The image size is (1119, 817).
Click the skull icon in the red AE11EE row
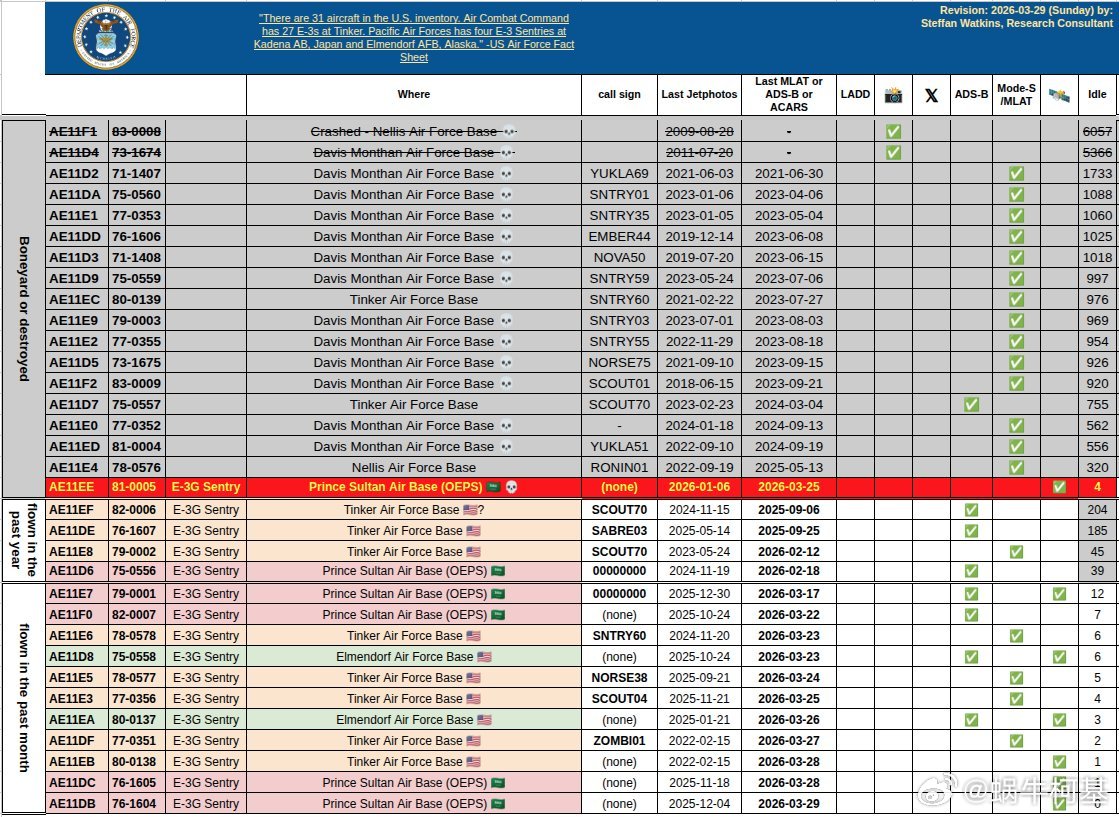(x=511, y=487)
